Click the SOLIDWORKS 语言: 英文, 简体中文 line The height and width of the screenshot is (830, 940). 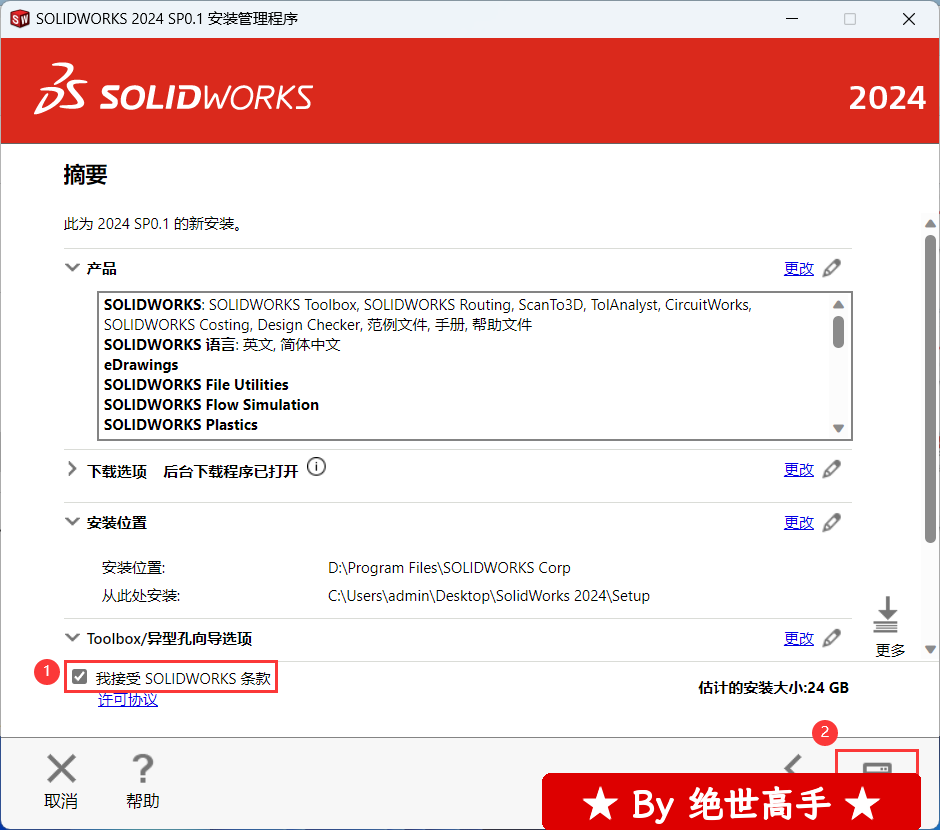[222, 345]
